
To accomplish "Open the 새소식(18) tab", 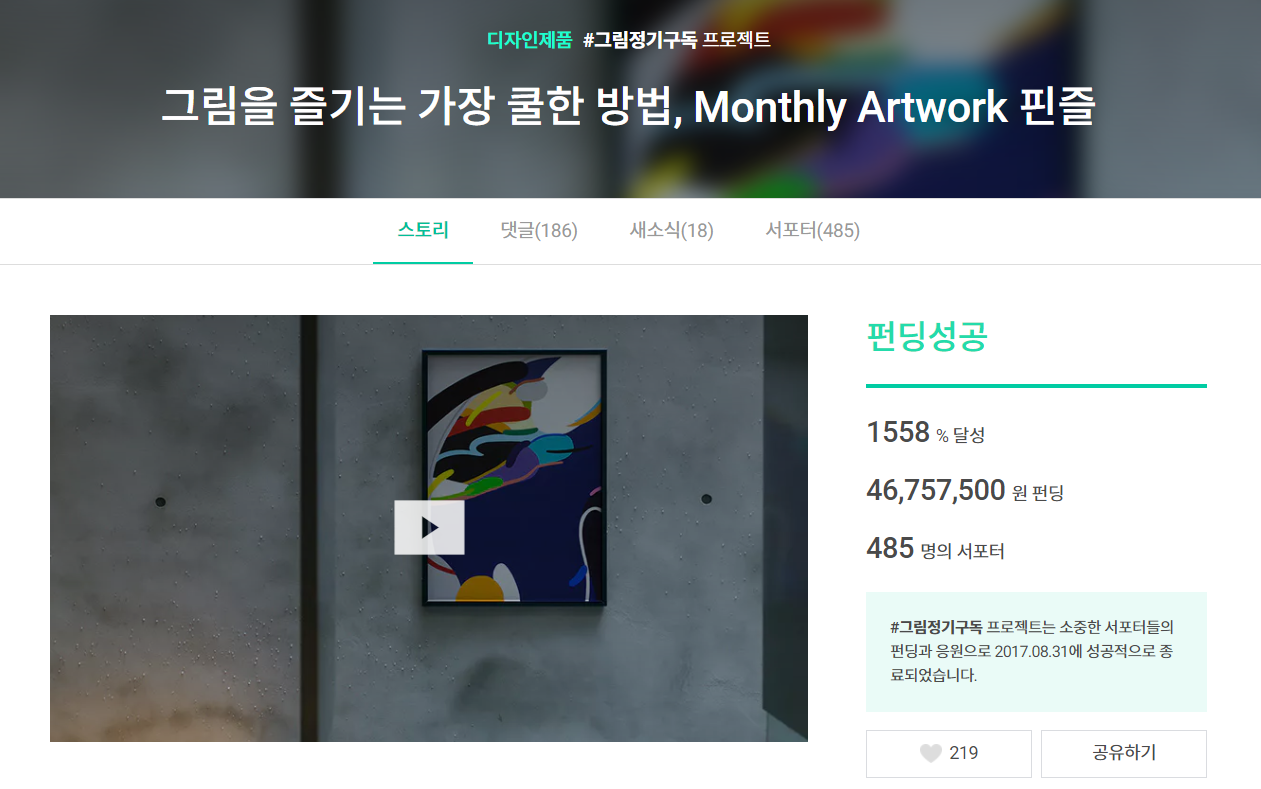I will click(671, 231).
